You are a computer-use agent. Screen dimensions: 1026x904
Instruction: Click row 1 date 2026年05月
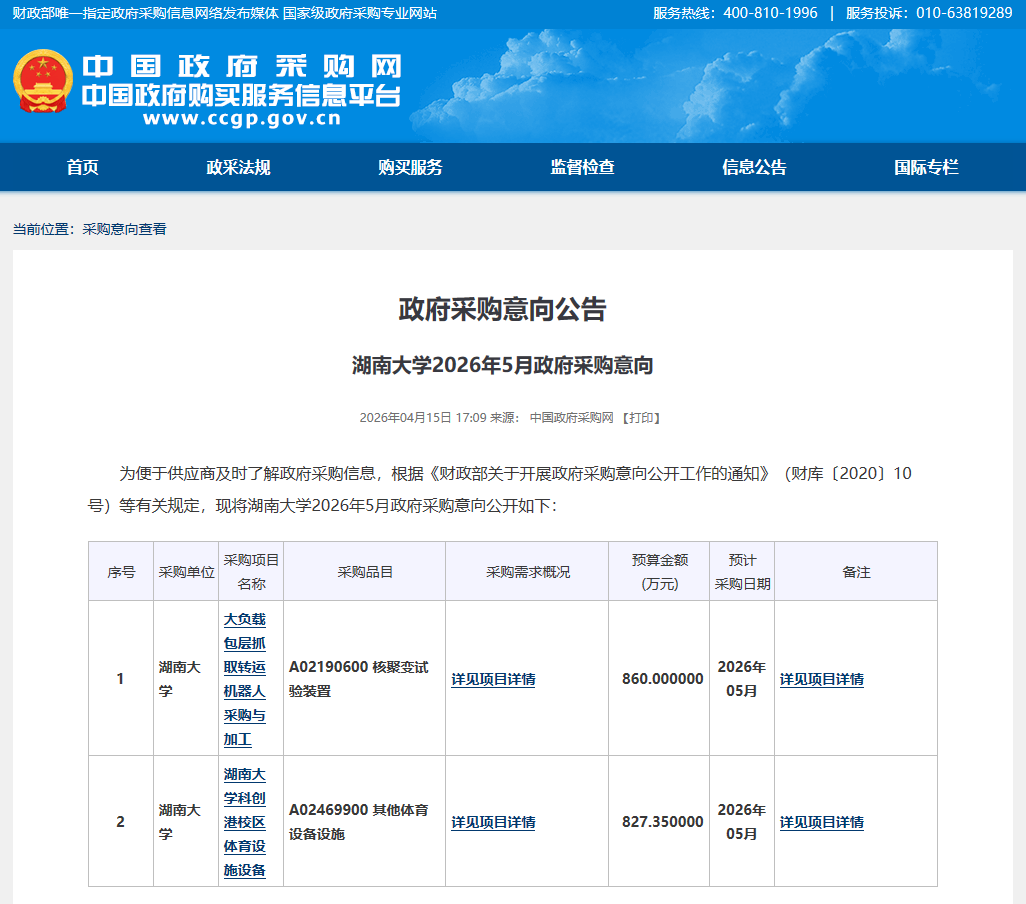[741, 679]
